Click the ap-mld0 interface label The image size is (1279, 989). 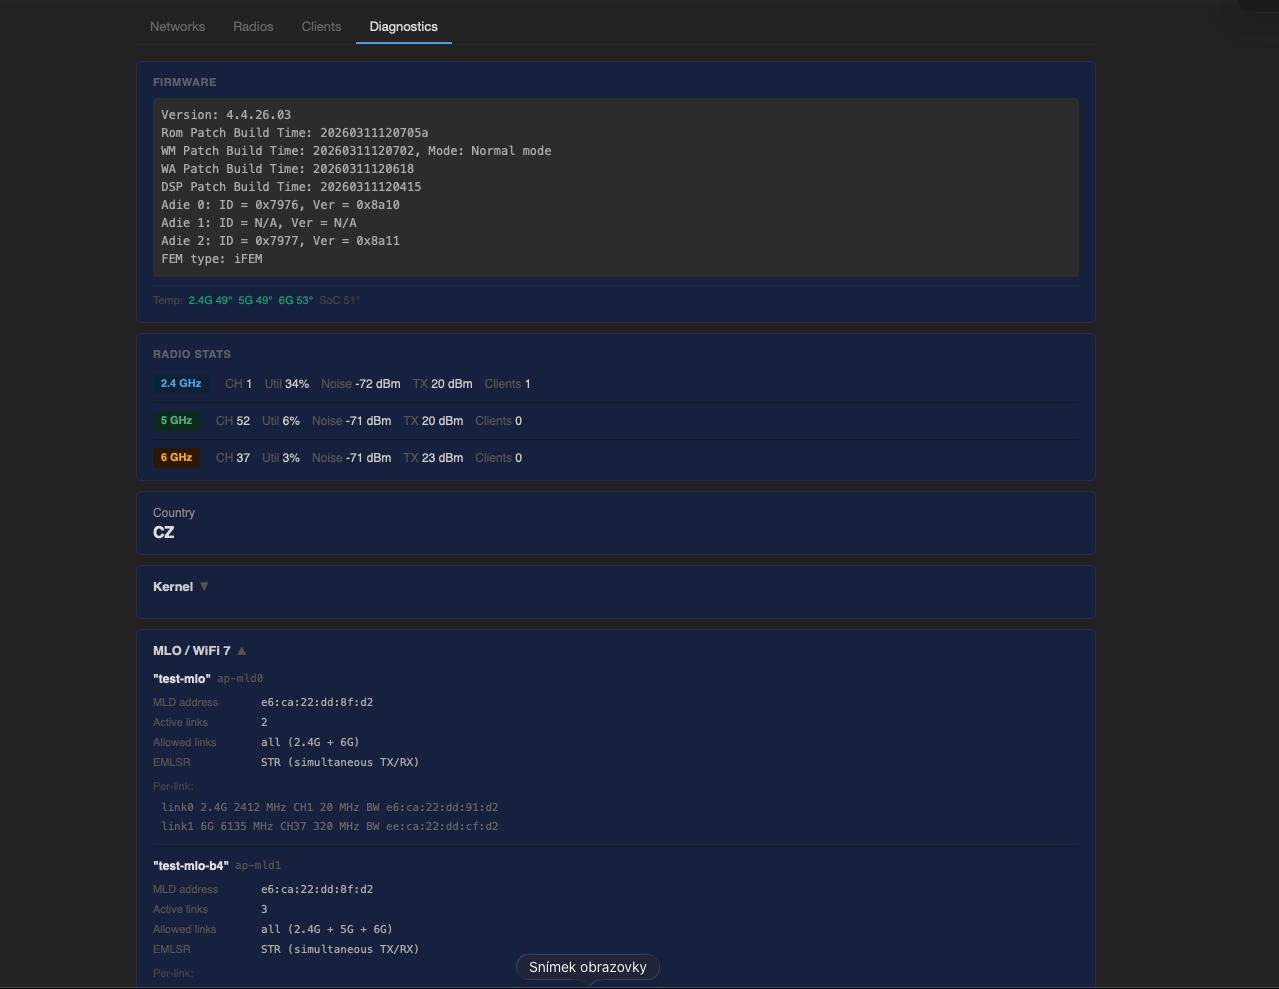point(240,679)
